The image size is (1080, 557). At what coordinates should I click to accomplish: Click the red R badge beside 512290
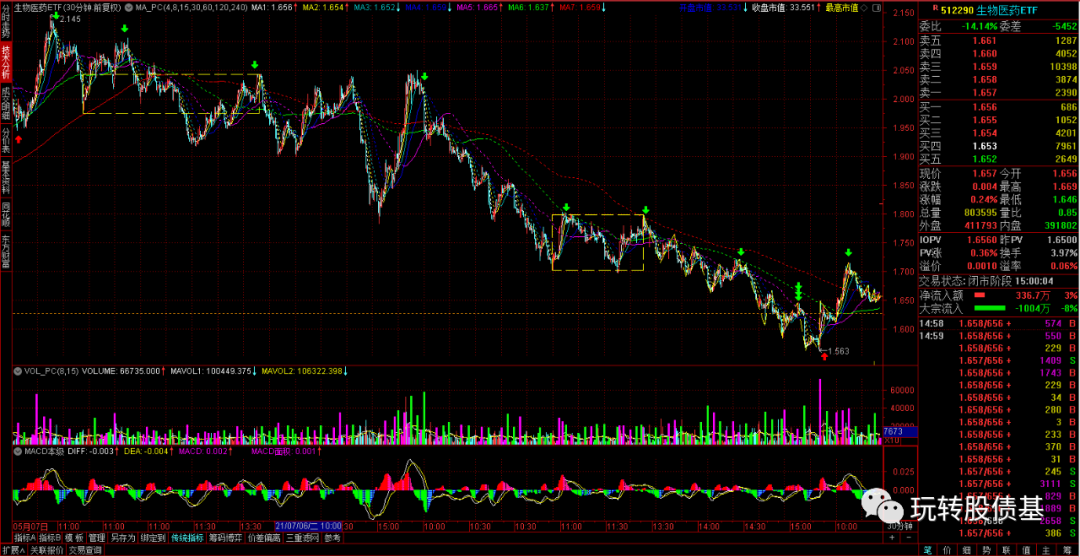(x=935, y=8)
